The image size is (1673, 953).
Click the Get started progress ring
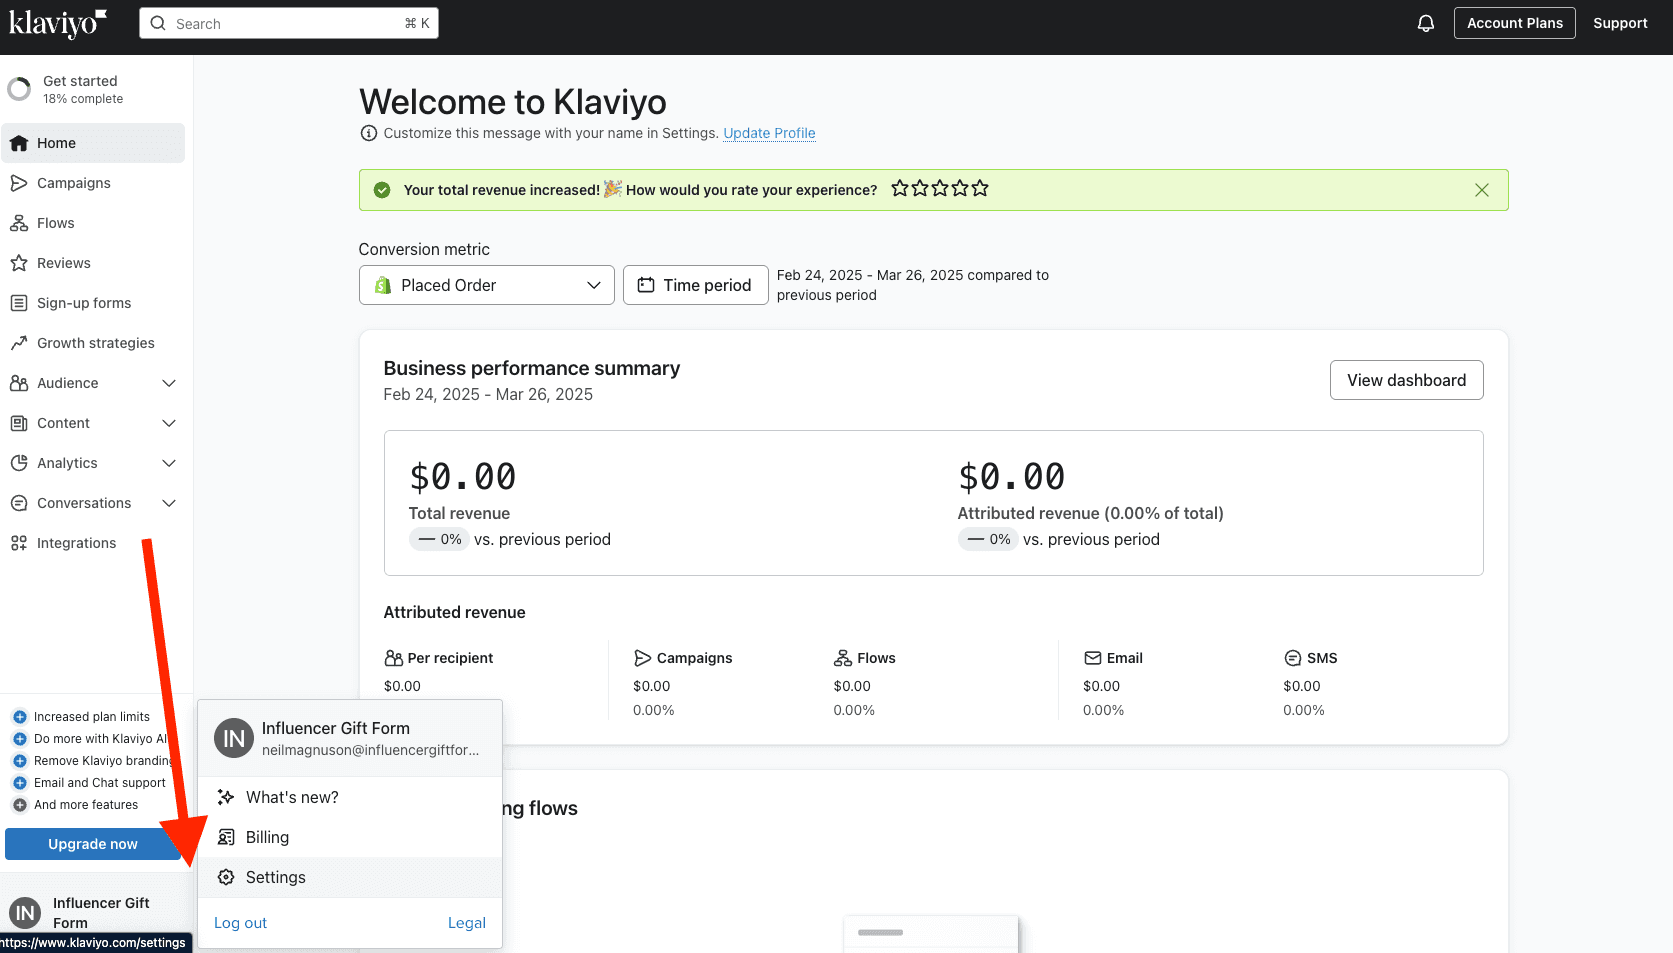tap(19, 89)
